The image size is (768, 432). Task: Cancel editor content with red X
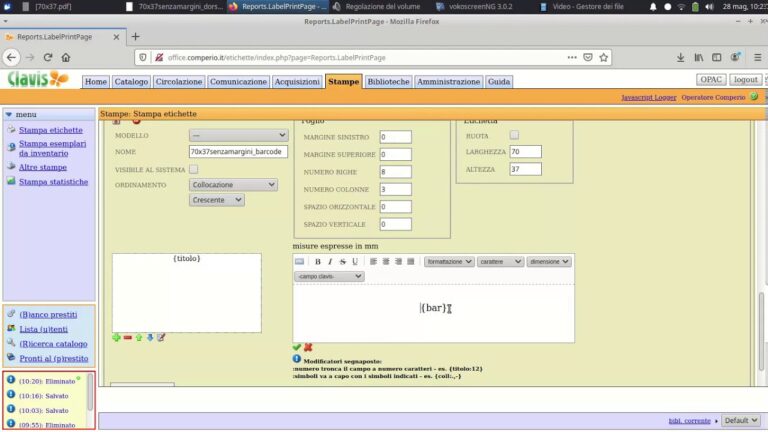point(308,347)
